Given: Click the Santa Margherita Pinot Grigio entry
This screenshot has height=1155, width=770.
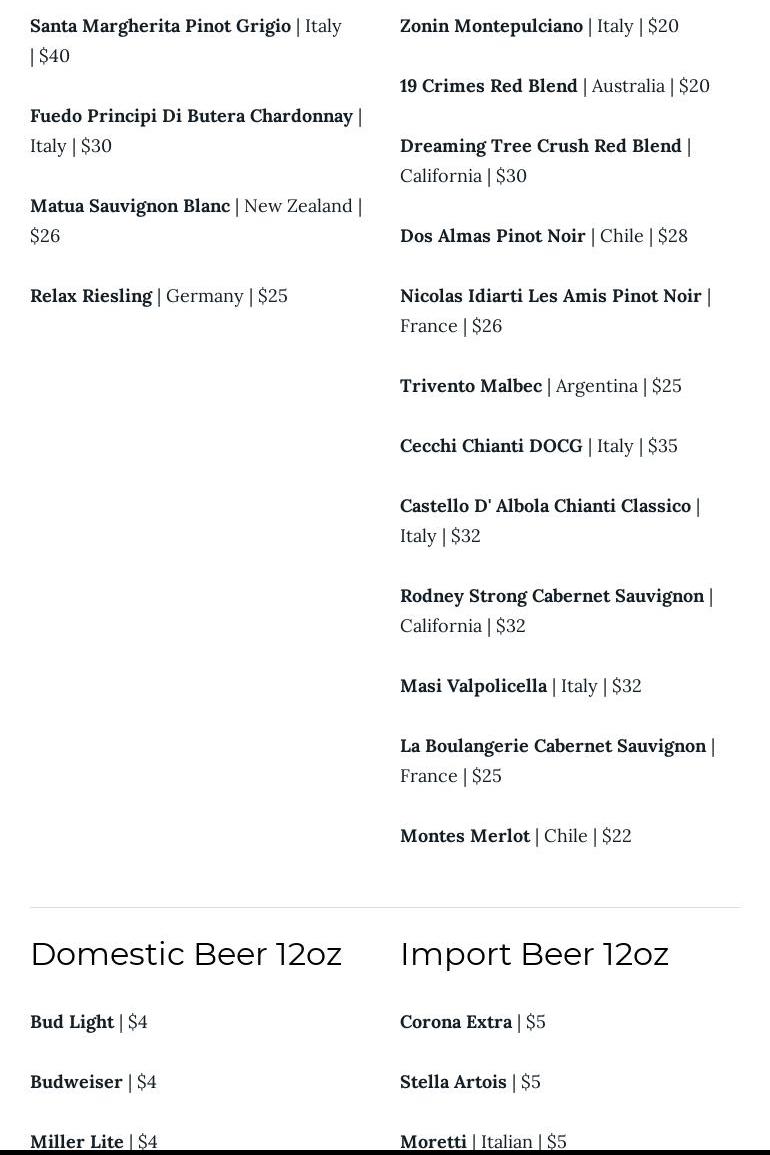Looking at the screenshot, I should pos(160,26).
